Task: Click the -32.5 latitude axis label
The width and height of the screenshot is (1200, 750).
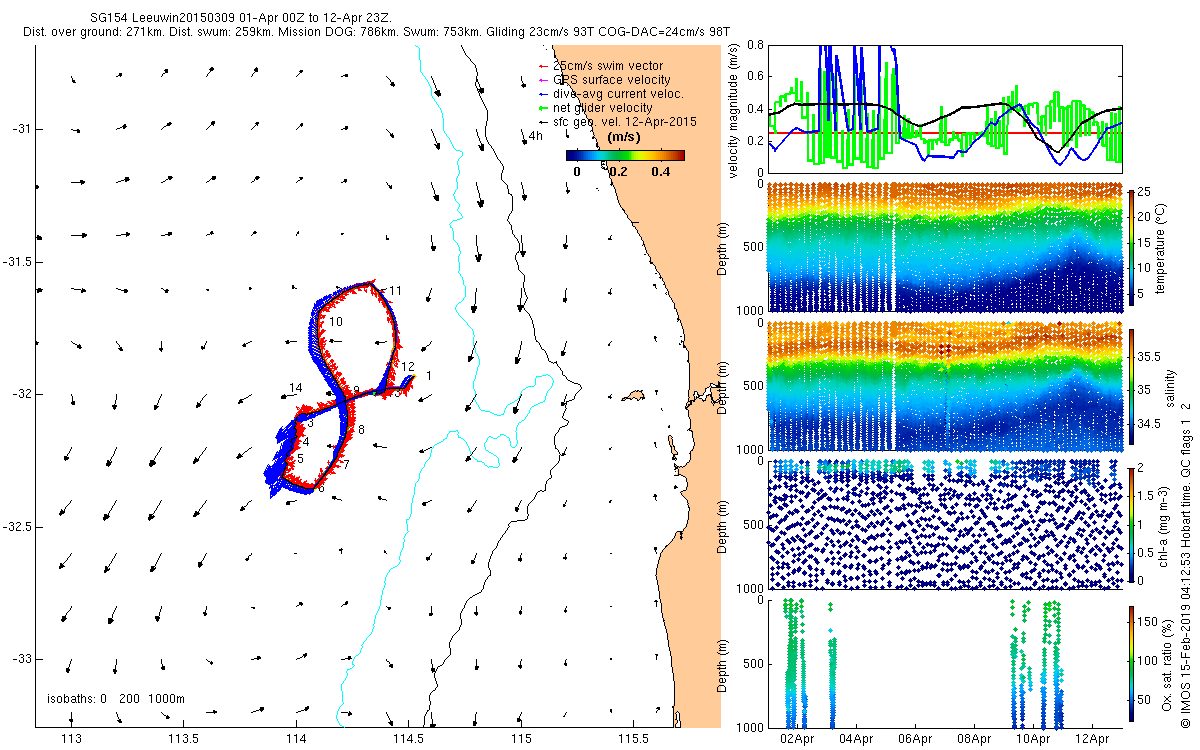Action: pyautogui.click(x=18, y=526)
